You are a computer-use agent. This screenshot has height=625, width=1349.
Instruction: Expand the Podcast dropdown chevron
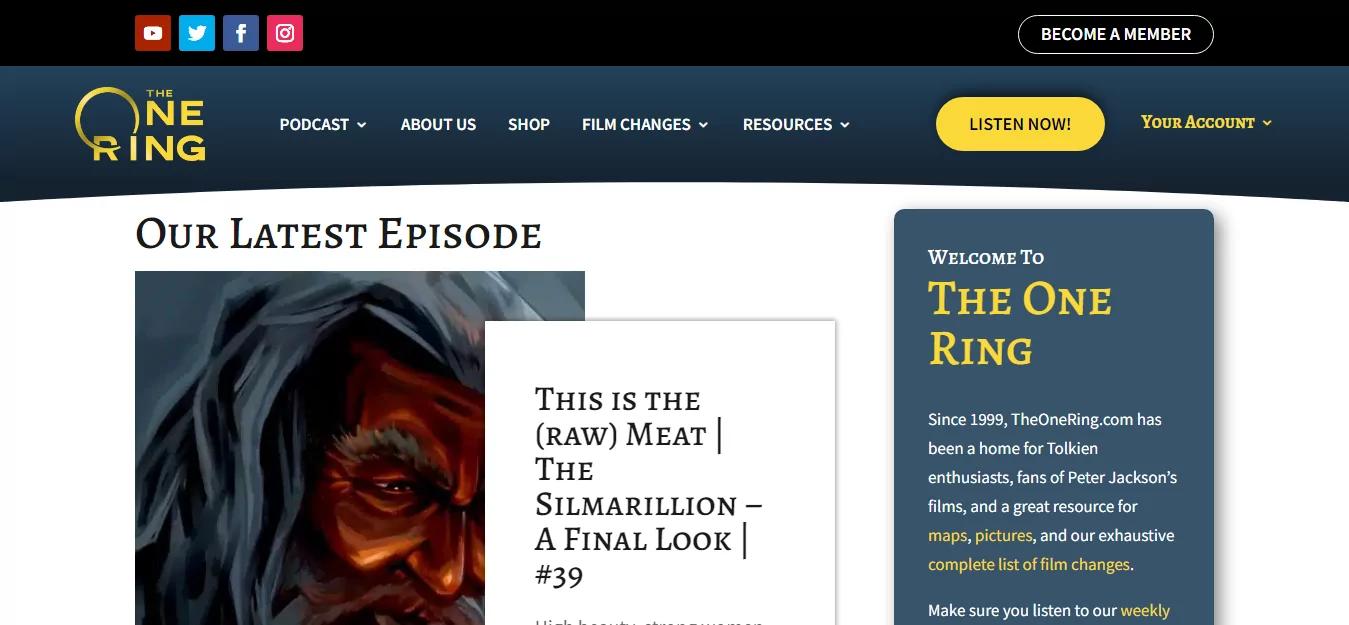click(x=362, y=125)
